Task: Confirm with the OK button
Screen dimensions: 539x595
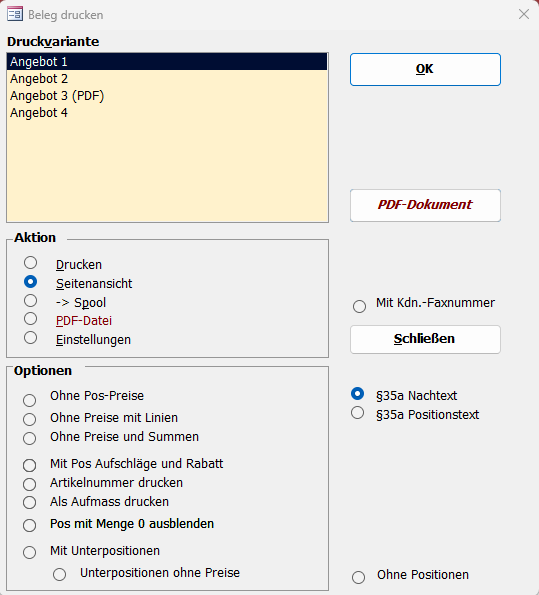Action: click(x=425, y=69)
